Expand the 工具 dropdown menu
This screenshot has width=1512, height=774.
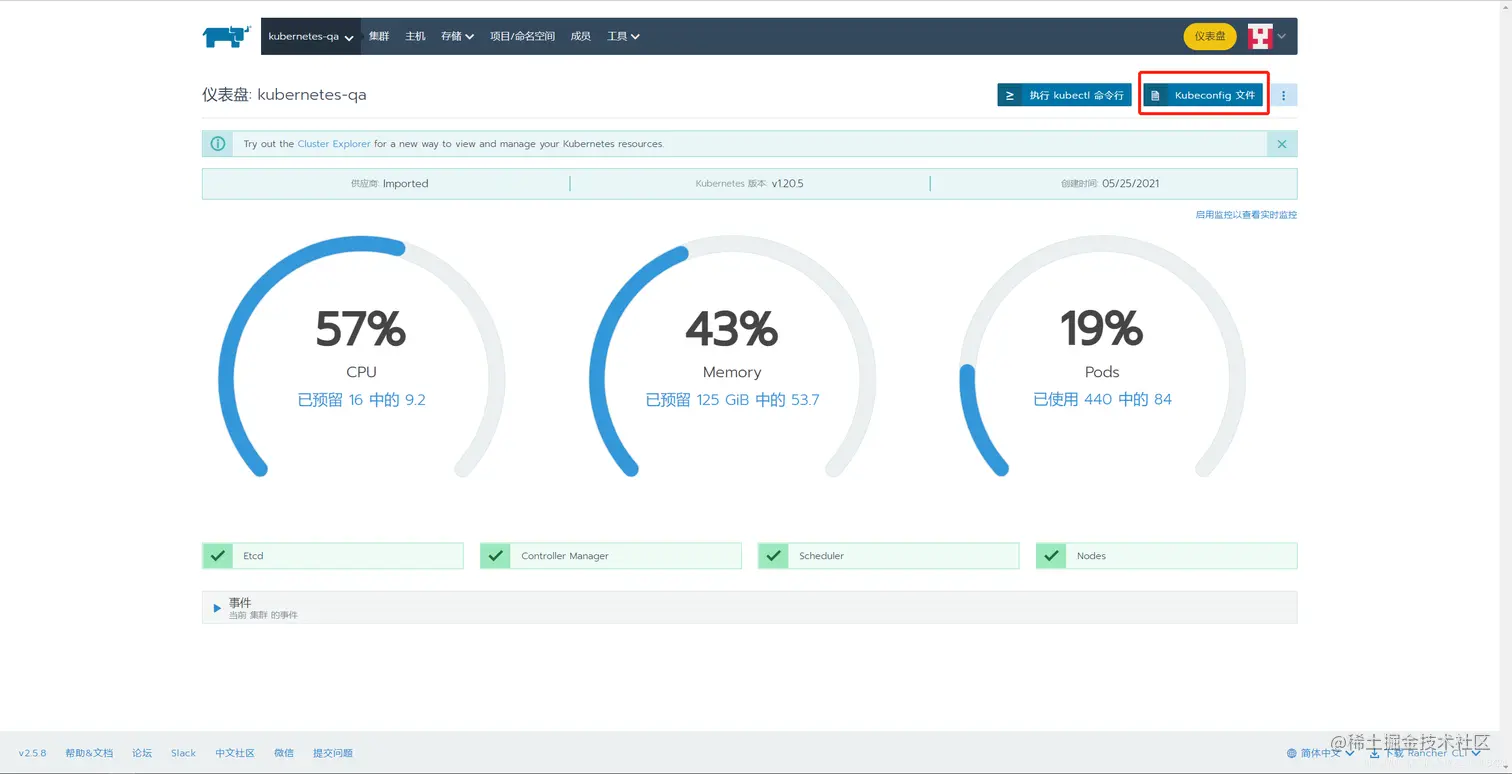click(623, 37)
